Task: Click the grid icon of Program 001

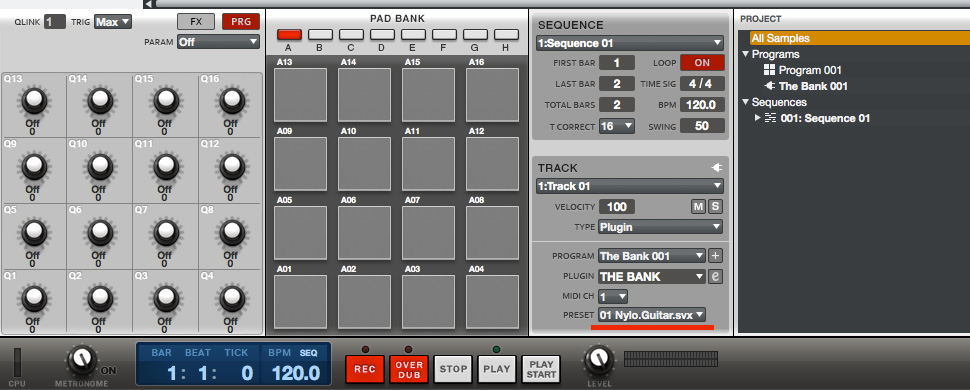Action: click(770, 70)
